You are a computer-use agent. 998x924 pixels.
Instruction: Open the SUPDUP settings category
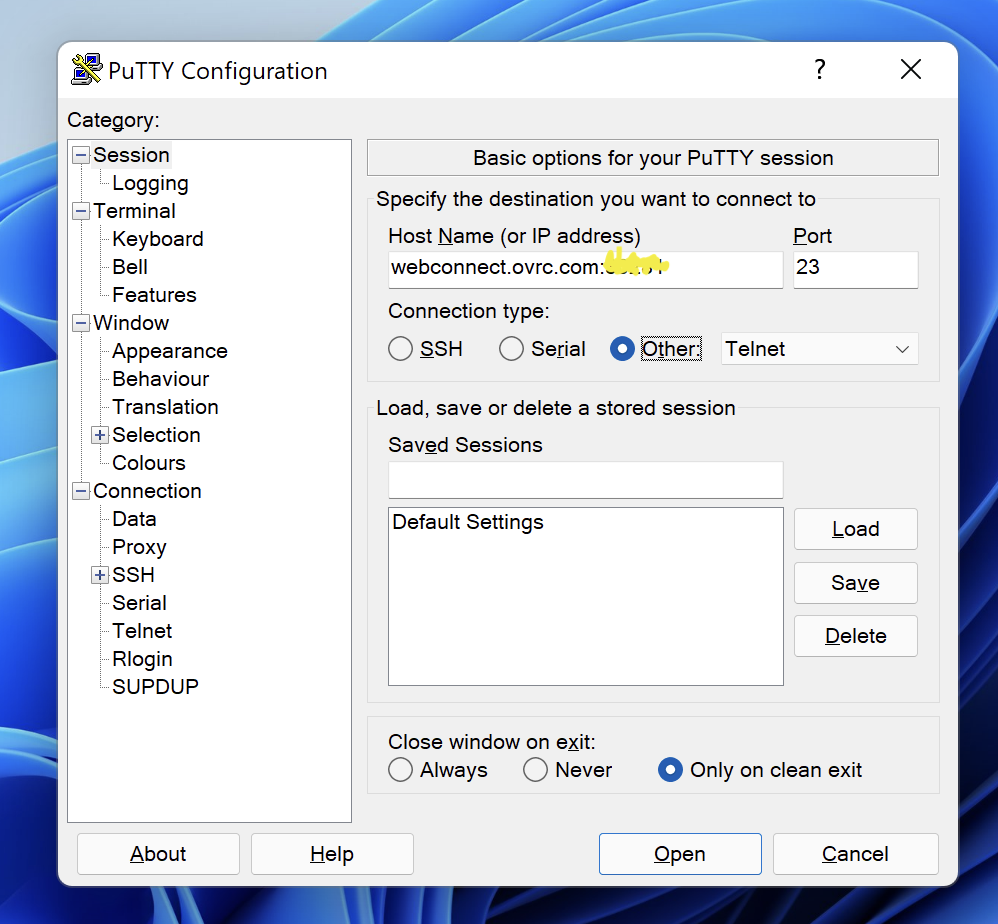(155, 687)
